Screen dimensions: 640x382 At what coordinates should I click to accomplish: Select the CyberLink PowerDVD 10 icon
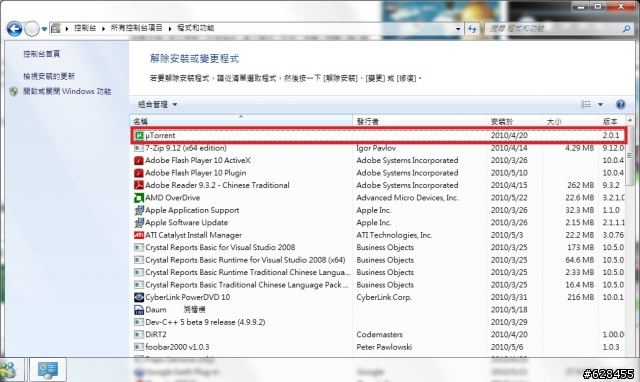(x=139, y=297)
